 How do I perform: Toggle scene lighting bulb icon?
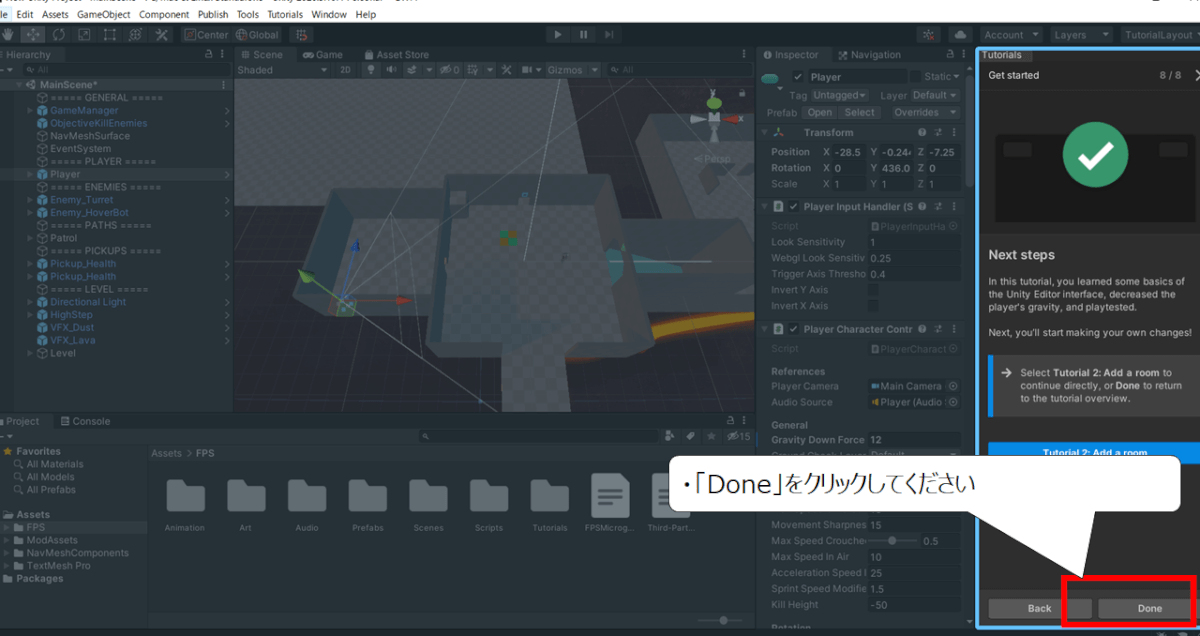[371, 70]
